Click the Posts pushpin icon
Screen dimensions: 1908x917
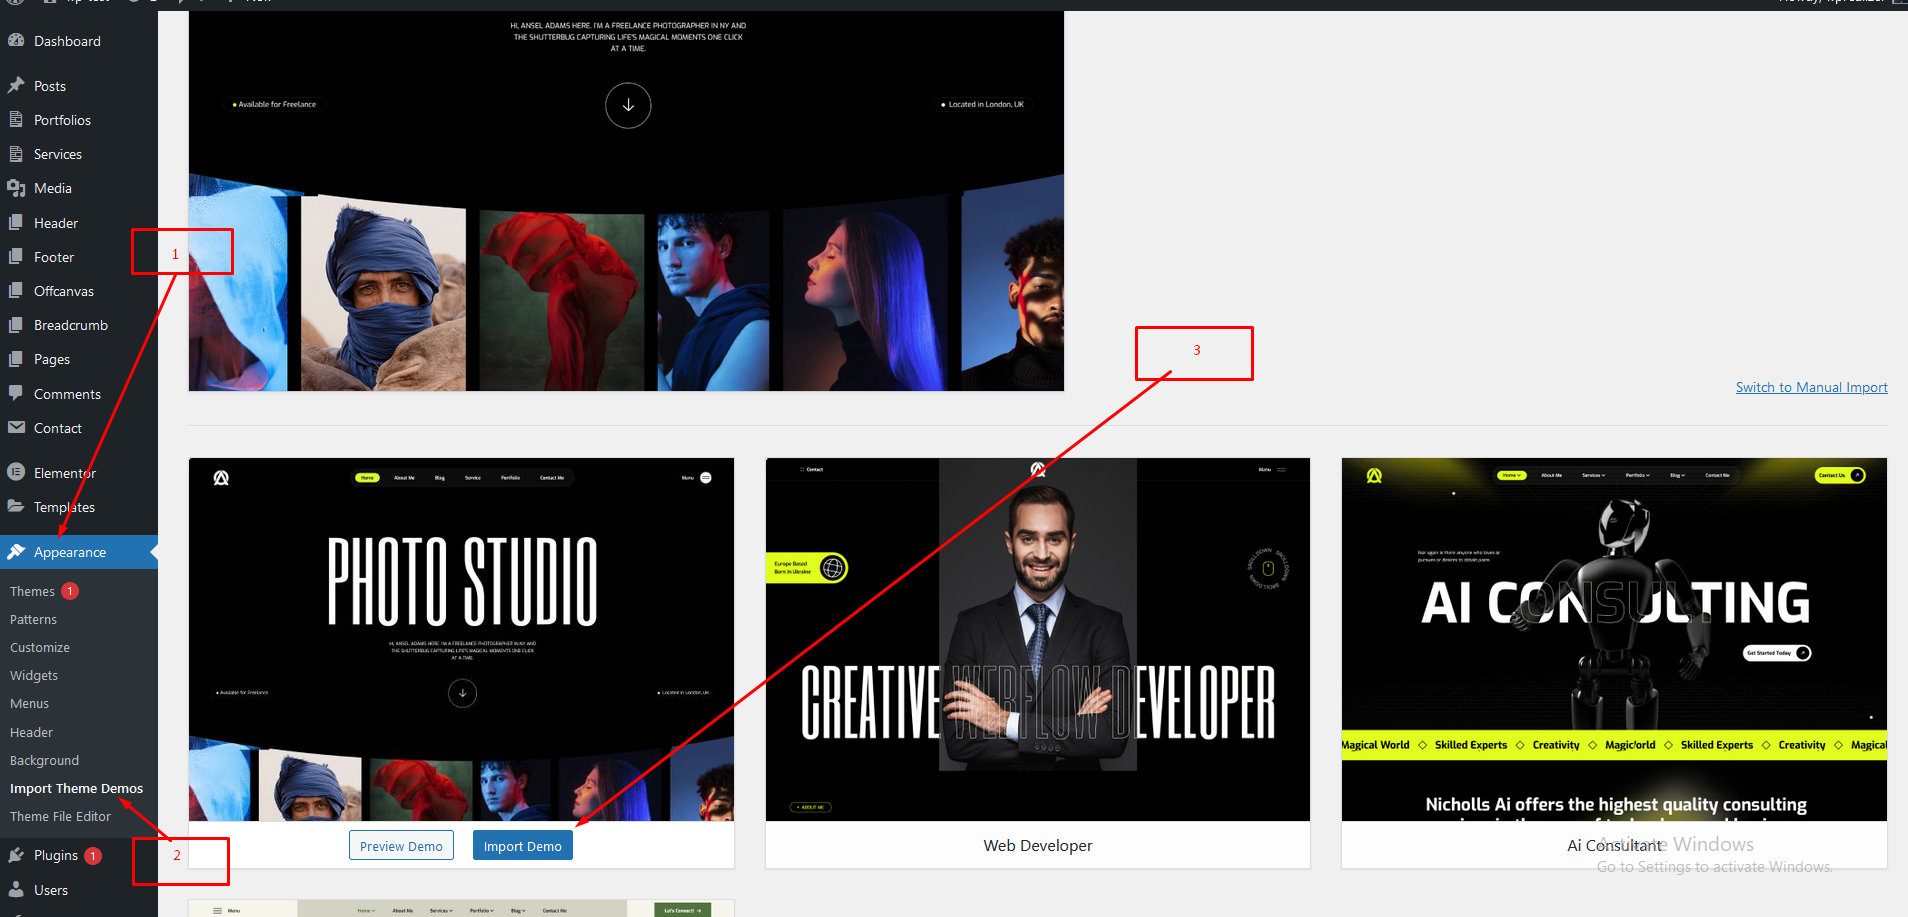(x=16, y=86)
